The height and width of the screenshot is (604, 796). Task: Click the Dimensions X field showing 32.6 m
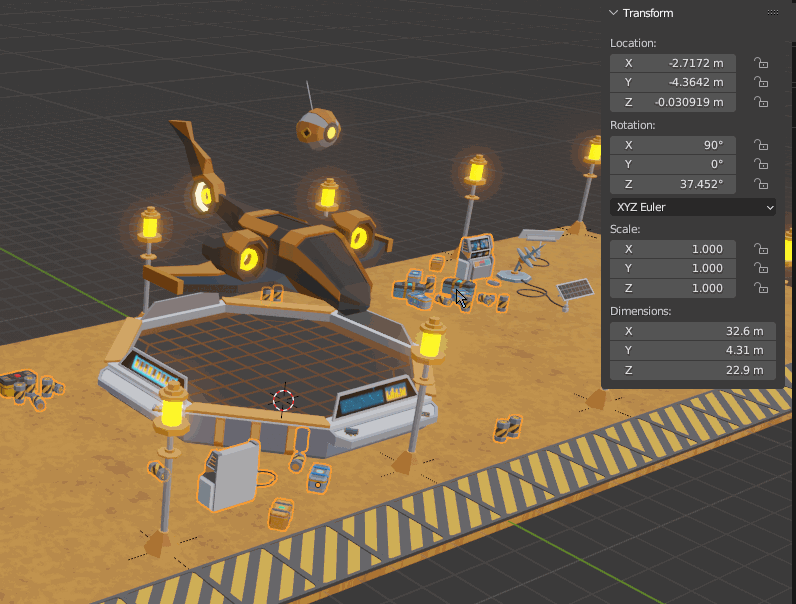[692, 331]
